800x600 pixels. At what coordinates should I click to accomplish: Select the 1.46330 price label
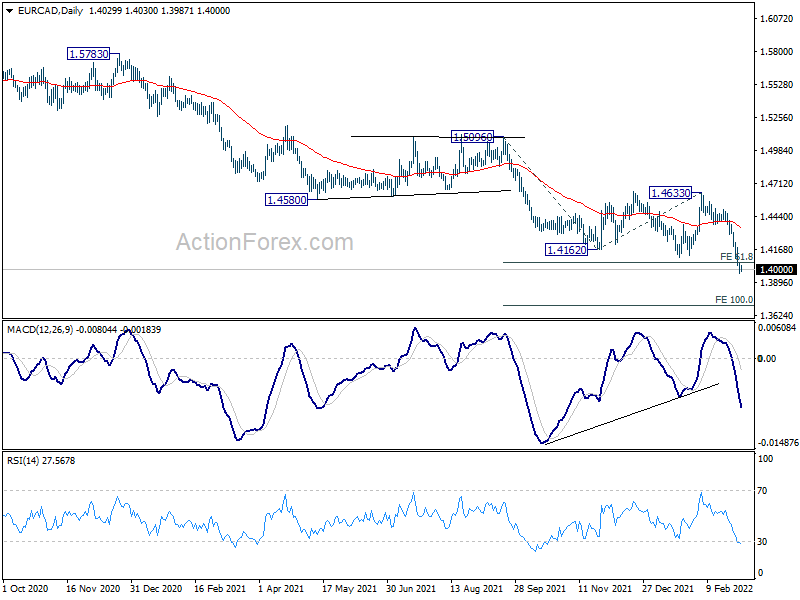(x=670, y=193)
